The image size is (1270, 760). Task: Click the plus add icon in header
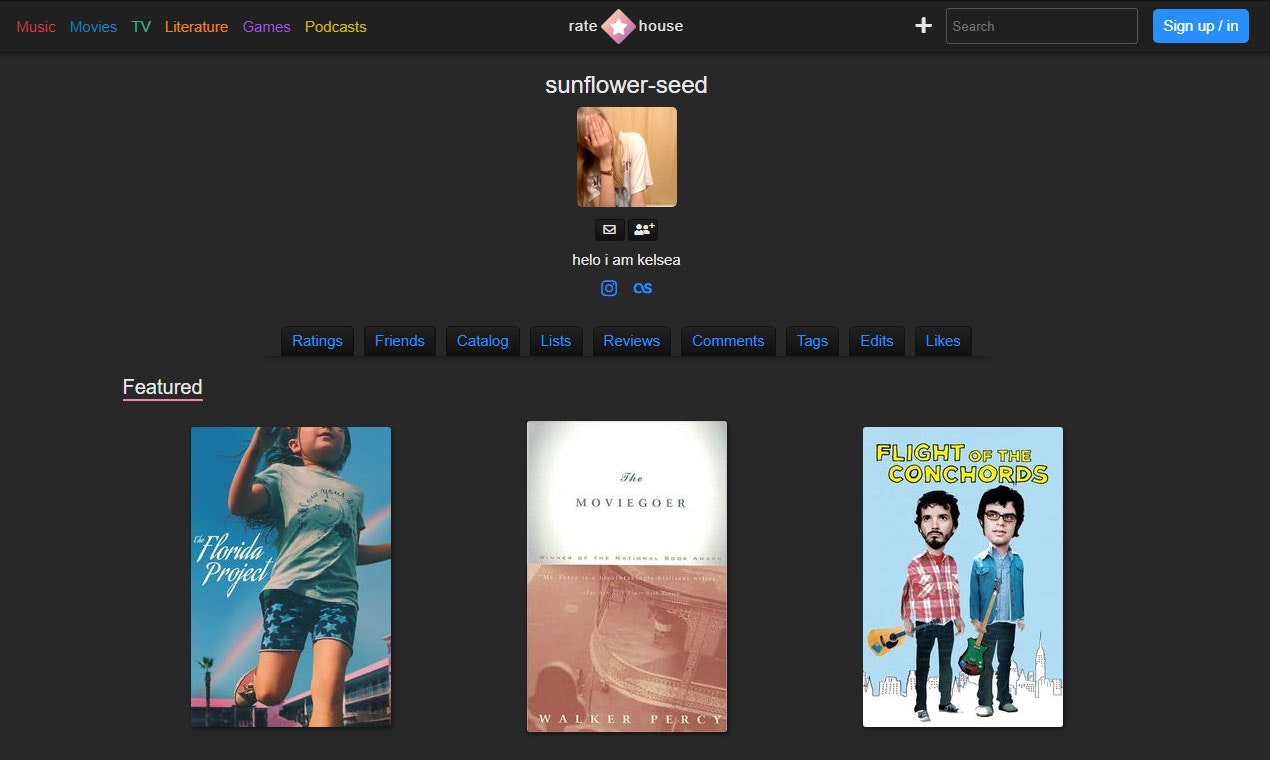point(923,26)
